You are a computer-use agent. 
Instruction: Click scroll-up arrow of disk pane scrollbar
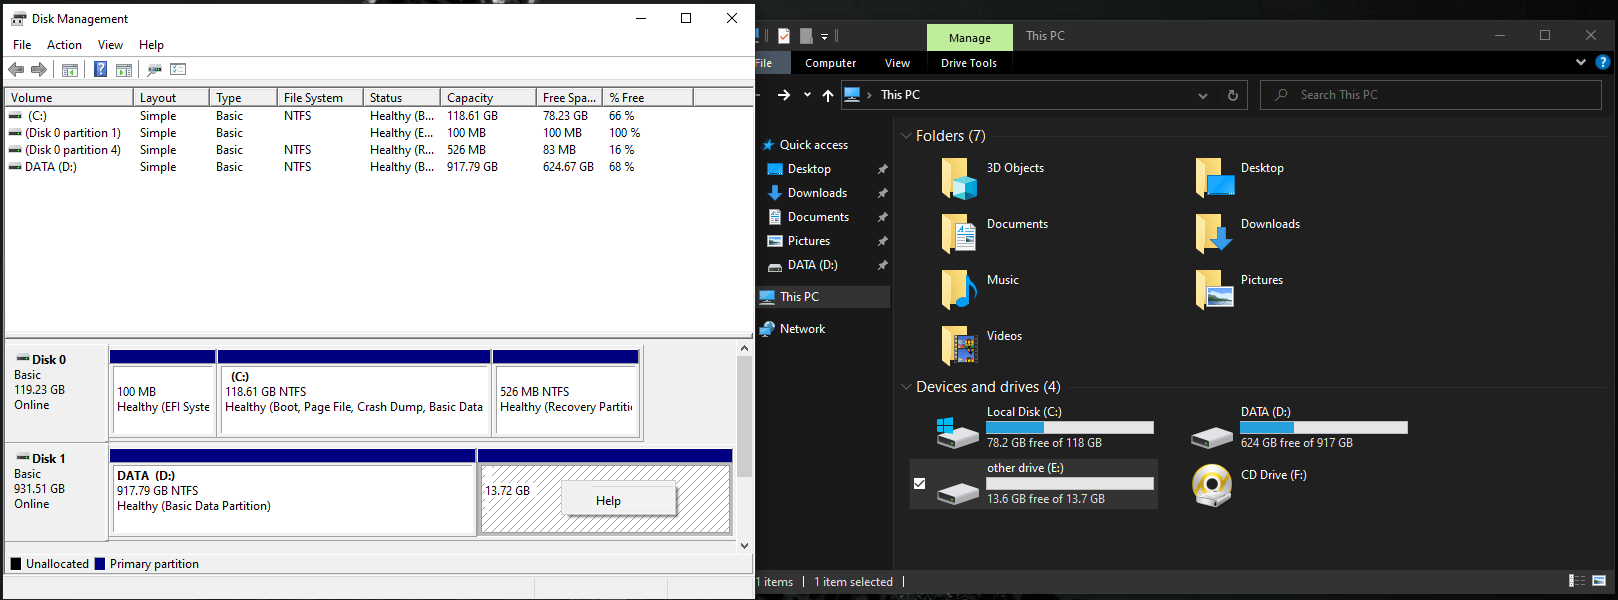tap(744, 348)
